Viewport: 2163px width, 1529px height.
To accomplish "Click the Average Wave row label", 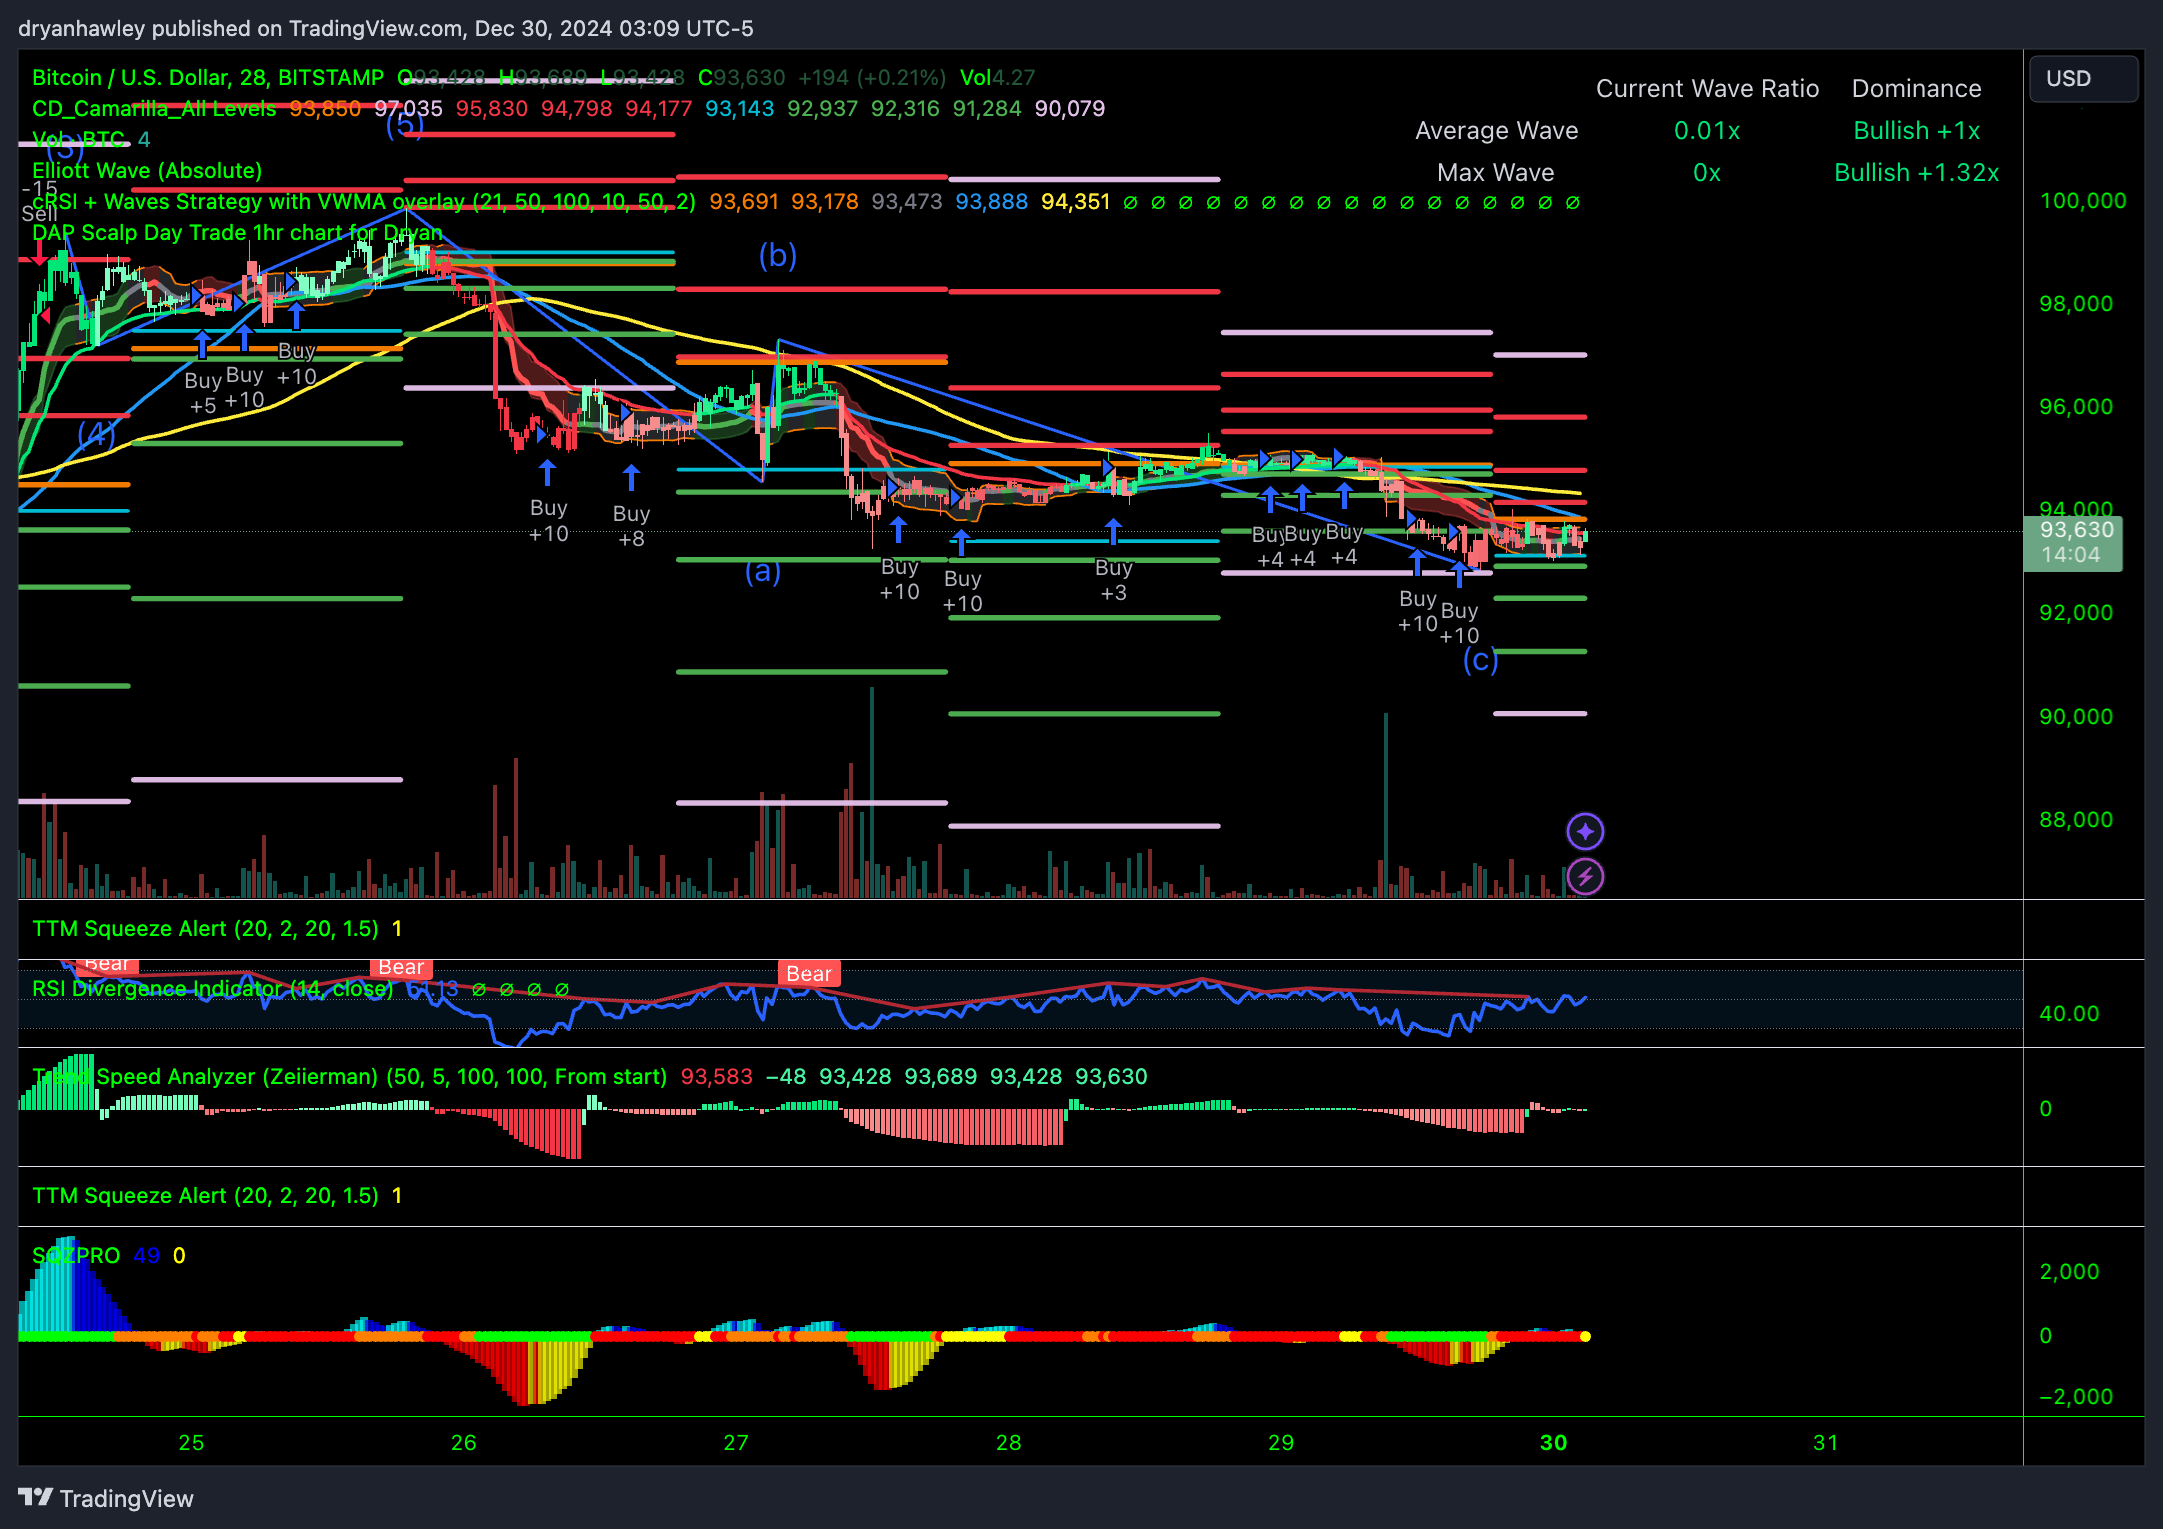I will tap(1496, 131).
